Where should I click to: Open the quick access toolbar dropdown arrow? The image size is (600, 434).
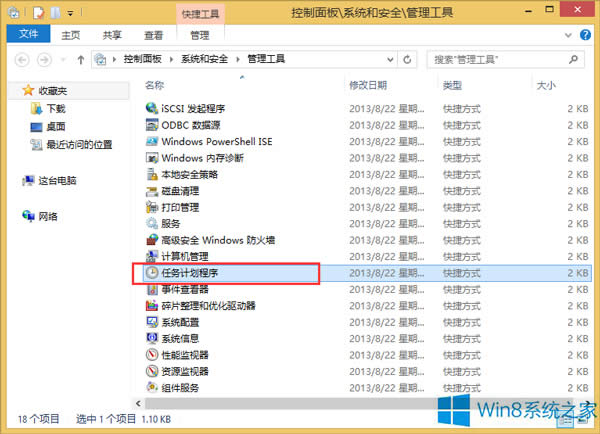tap(70, 13)
